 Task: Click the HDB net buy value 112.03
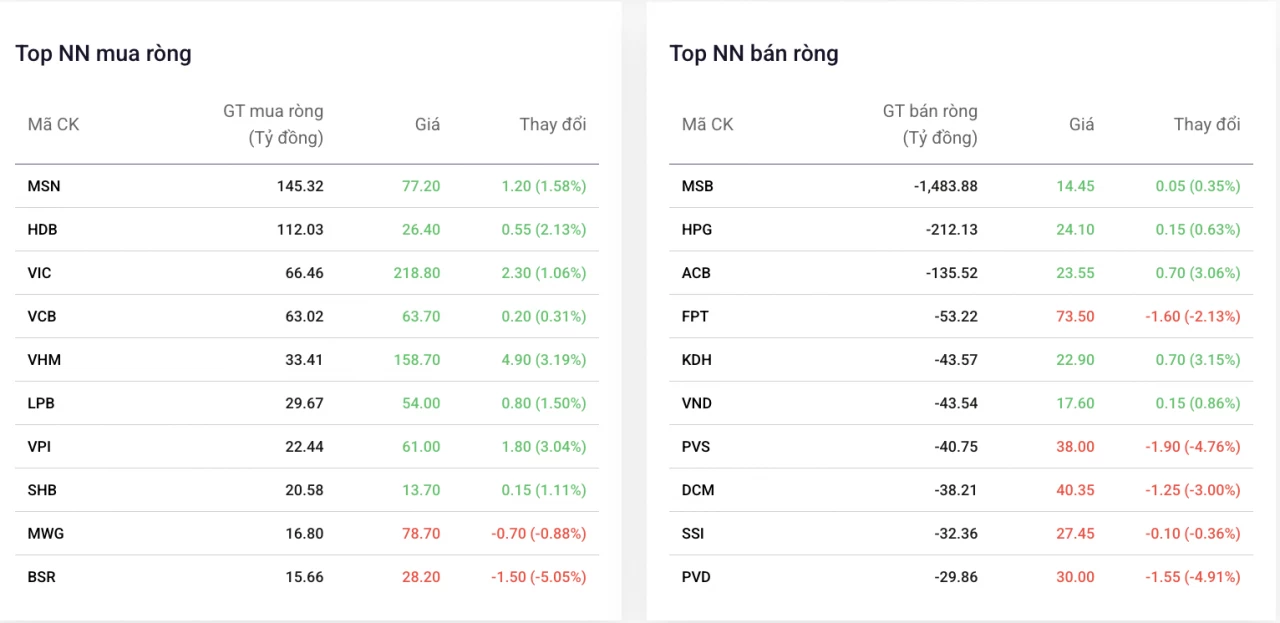tap(300, 230)
